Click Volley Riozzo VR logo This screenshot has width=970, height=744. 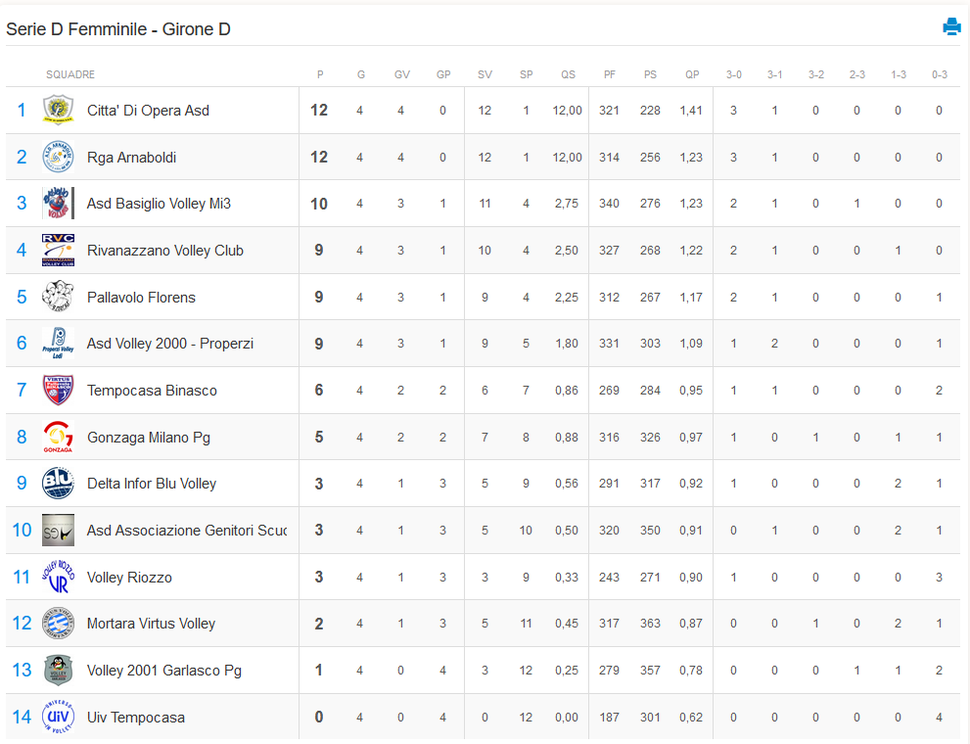[x=58, y=577]
